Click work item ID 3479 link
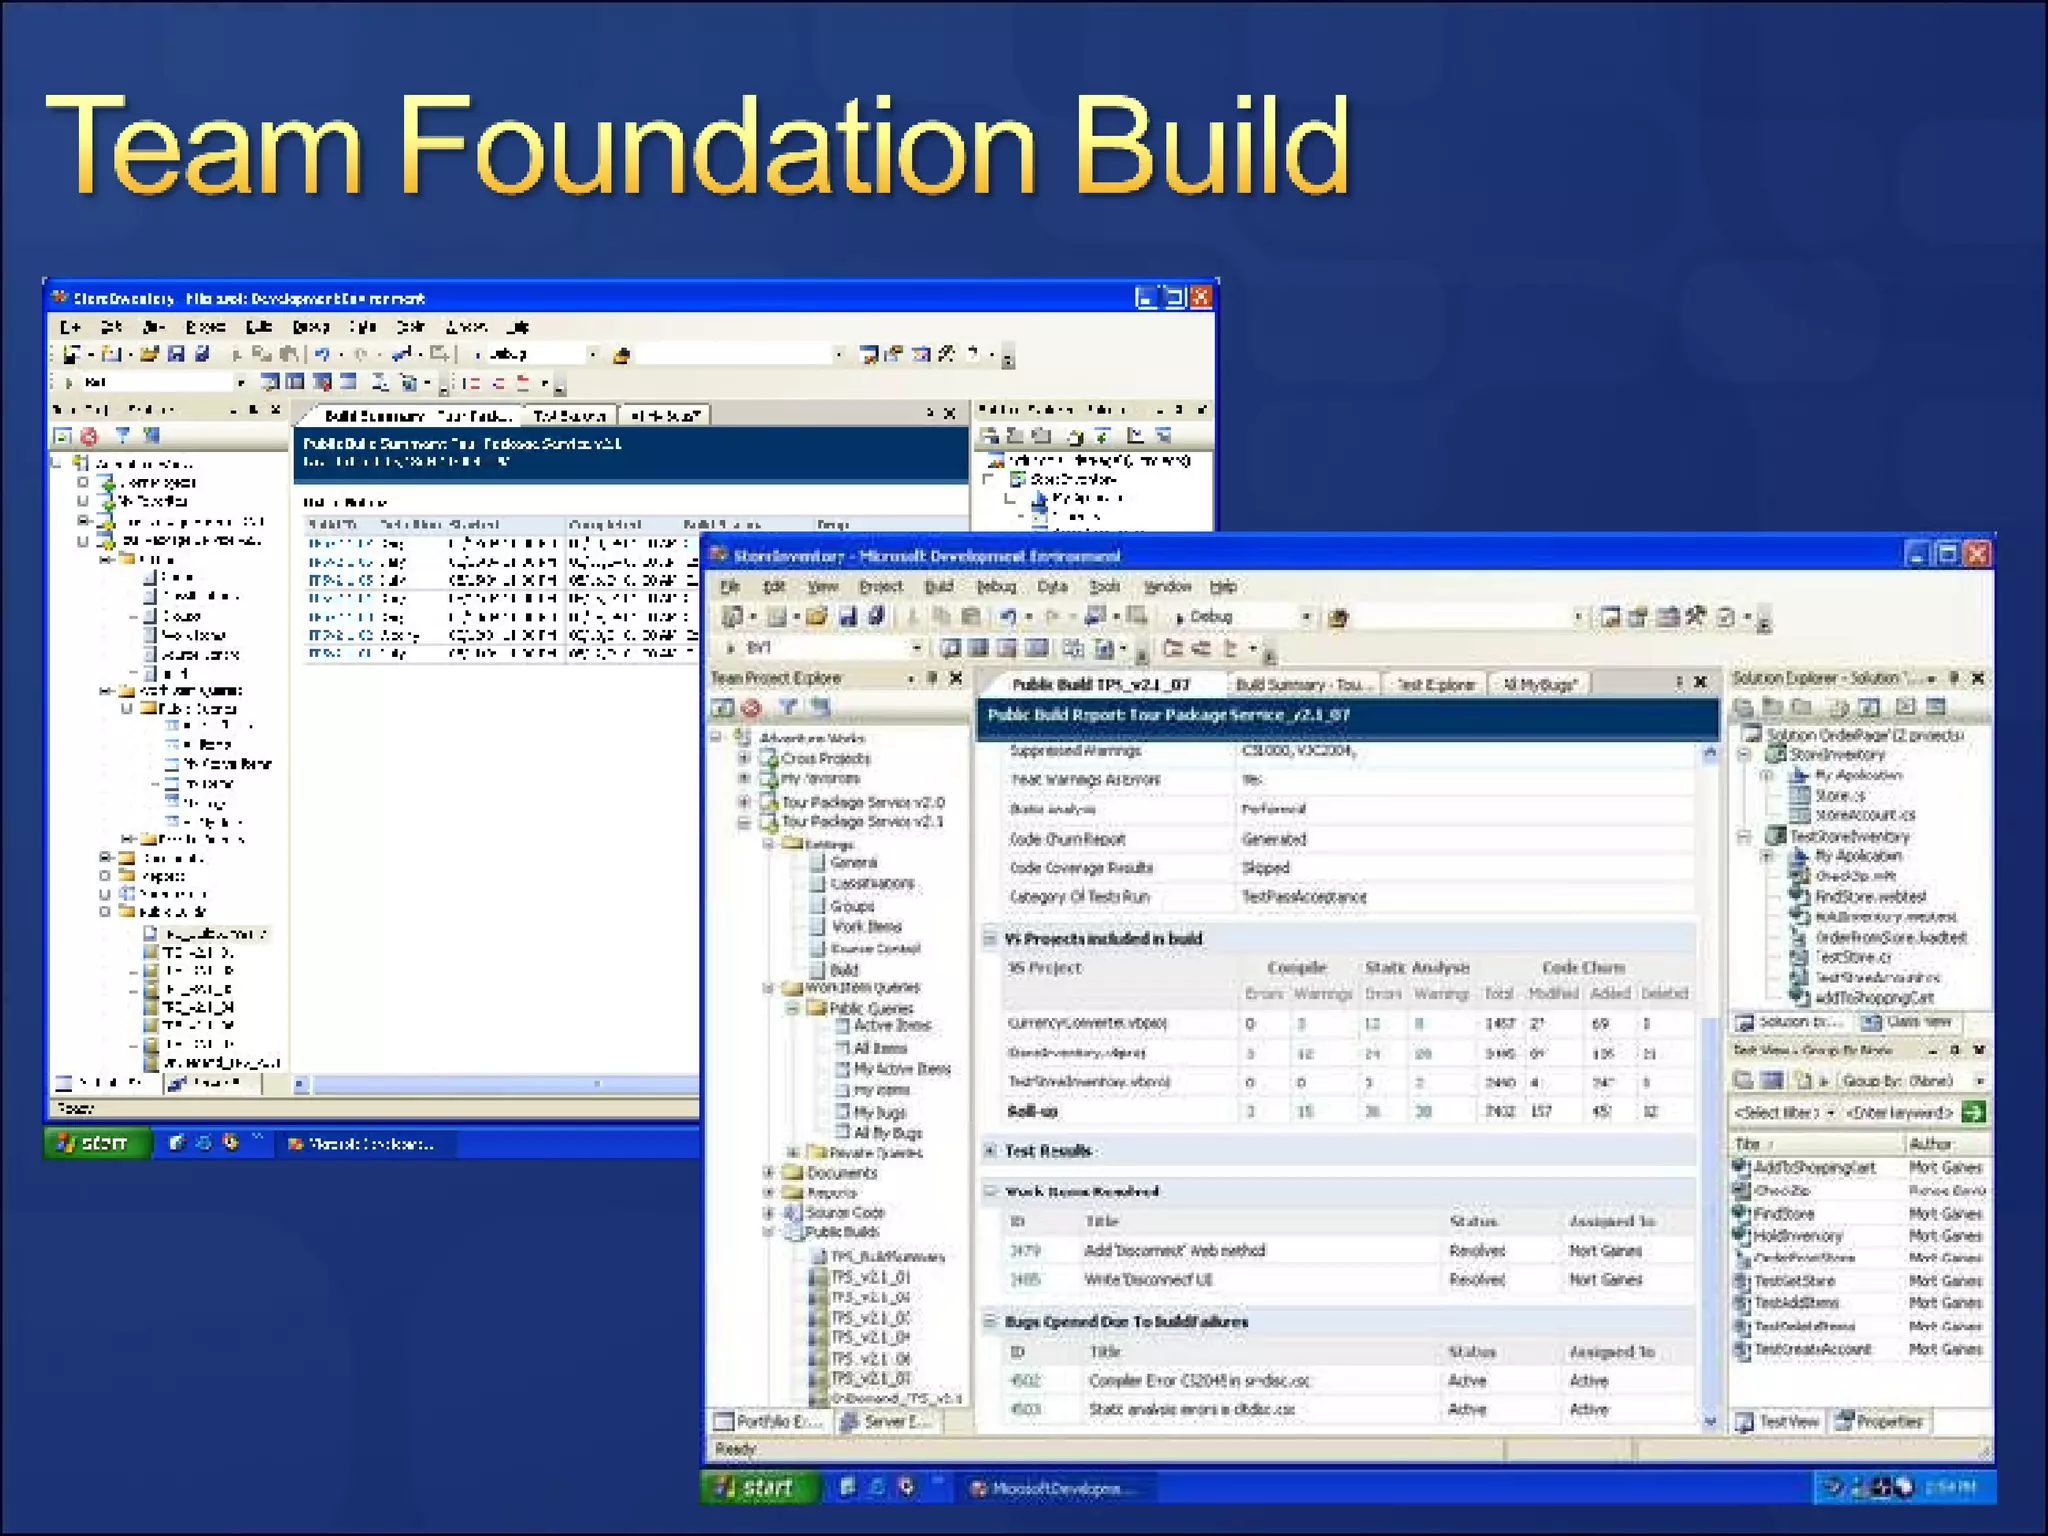 point(1025,1251)
